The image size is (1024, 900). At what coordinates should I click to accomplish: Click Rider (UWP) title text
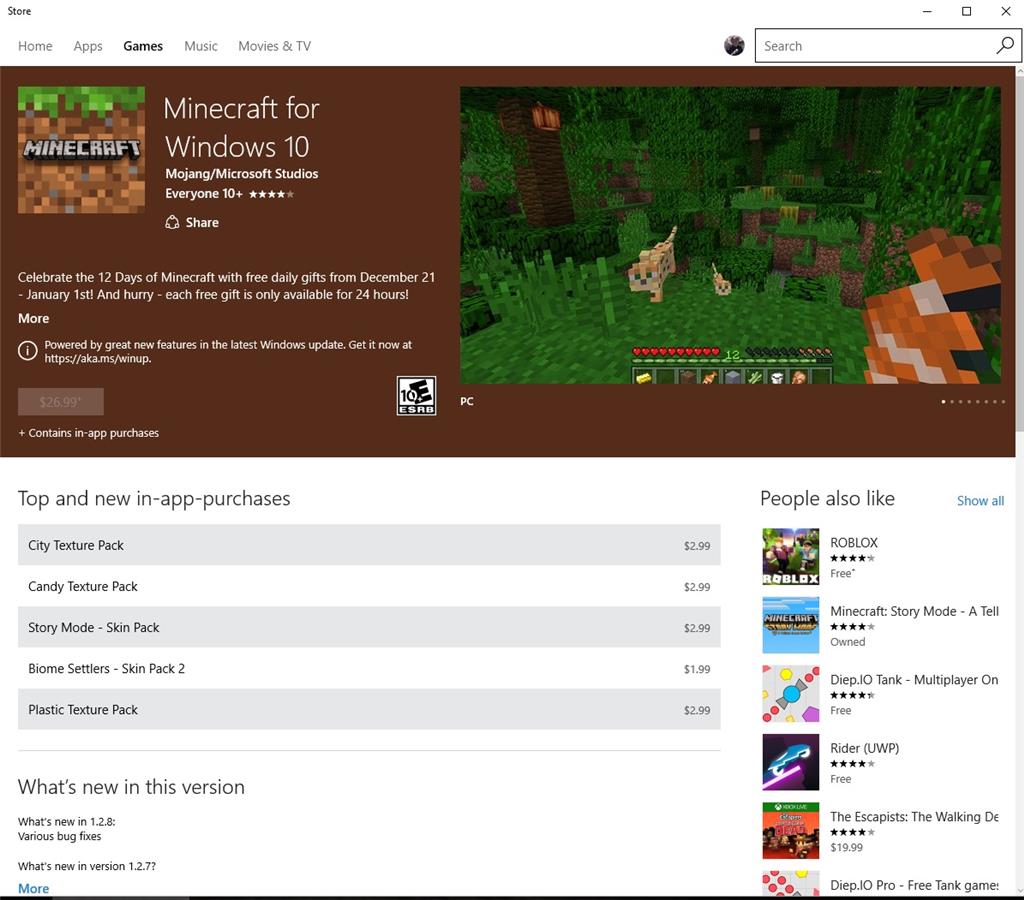click(865, 748)
